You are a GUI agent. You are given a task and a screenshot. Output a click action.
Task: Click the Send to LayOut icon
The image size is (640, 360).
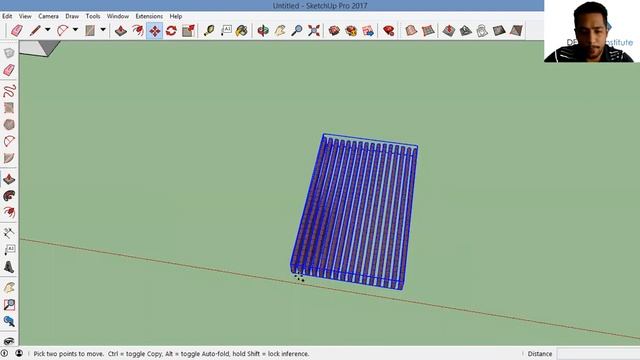(368, 31)
